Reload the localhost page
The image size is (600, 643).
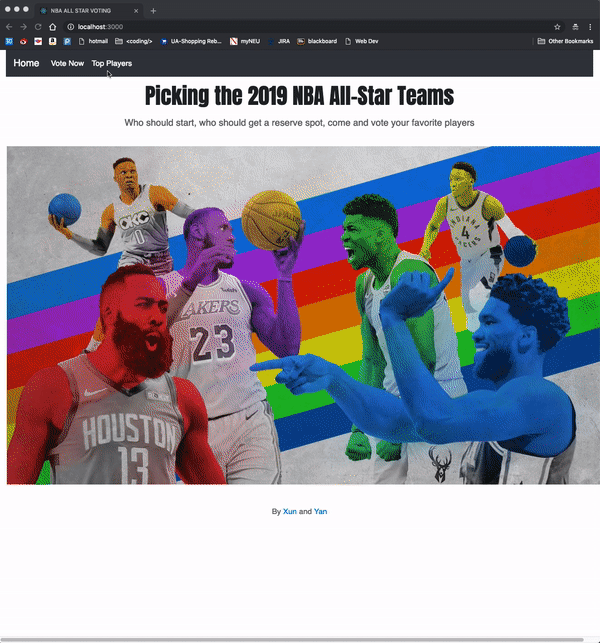[x=38, y=27]
